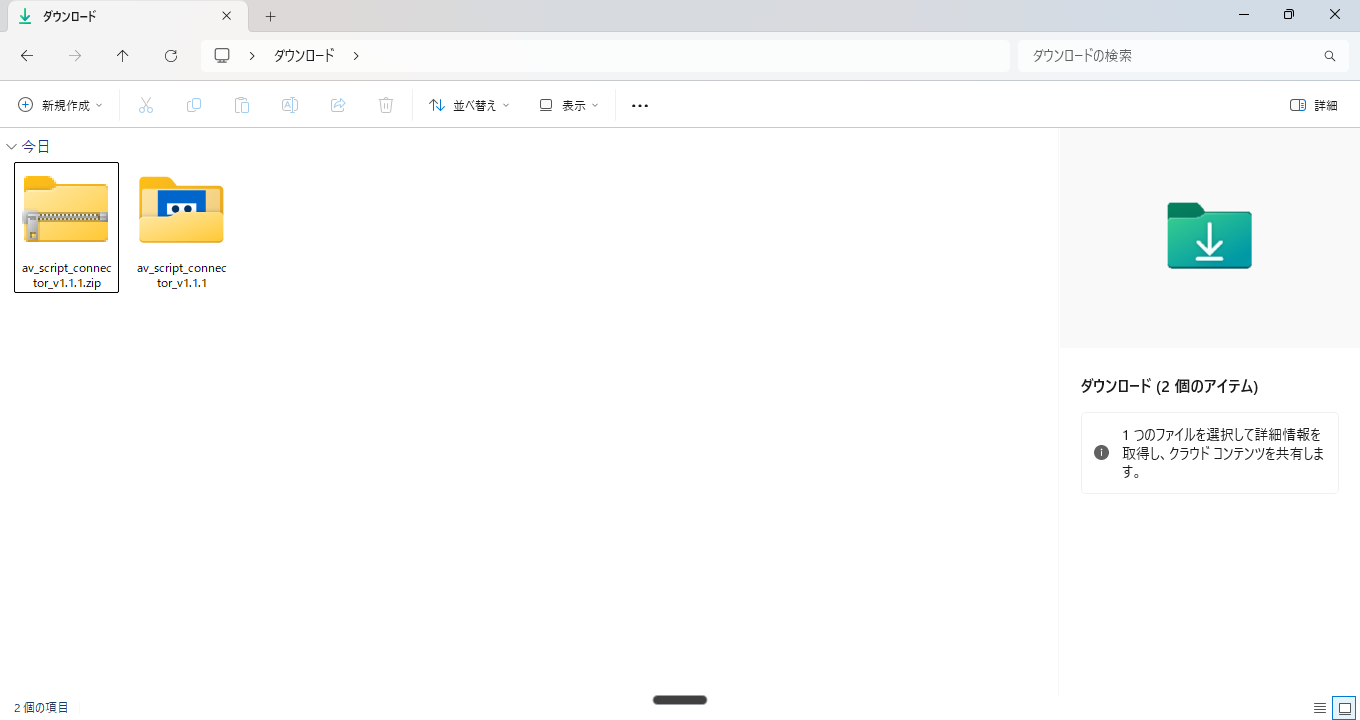1360x720 pixels.
Task: Click the av_script_connector_v1.1.1.zip file name text
Action: click(67, 276)
